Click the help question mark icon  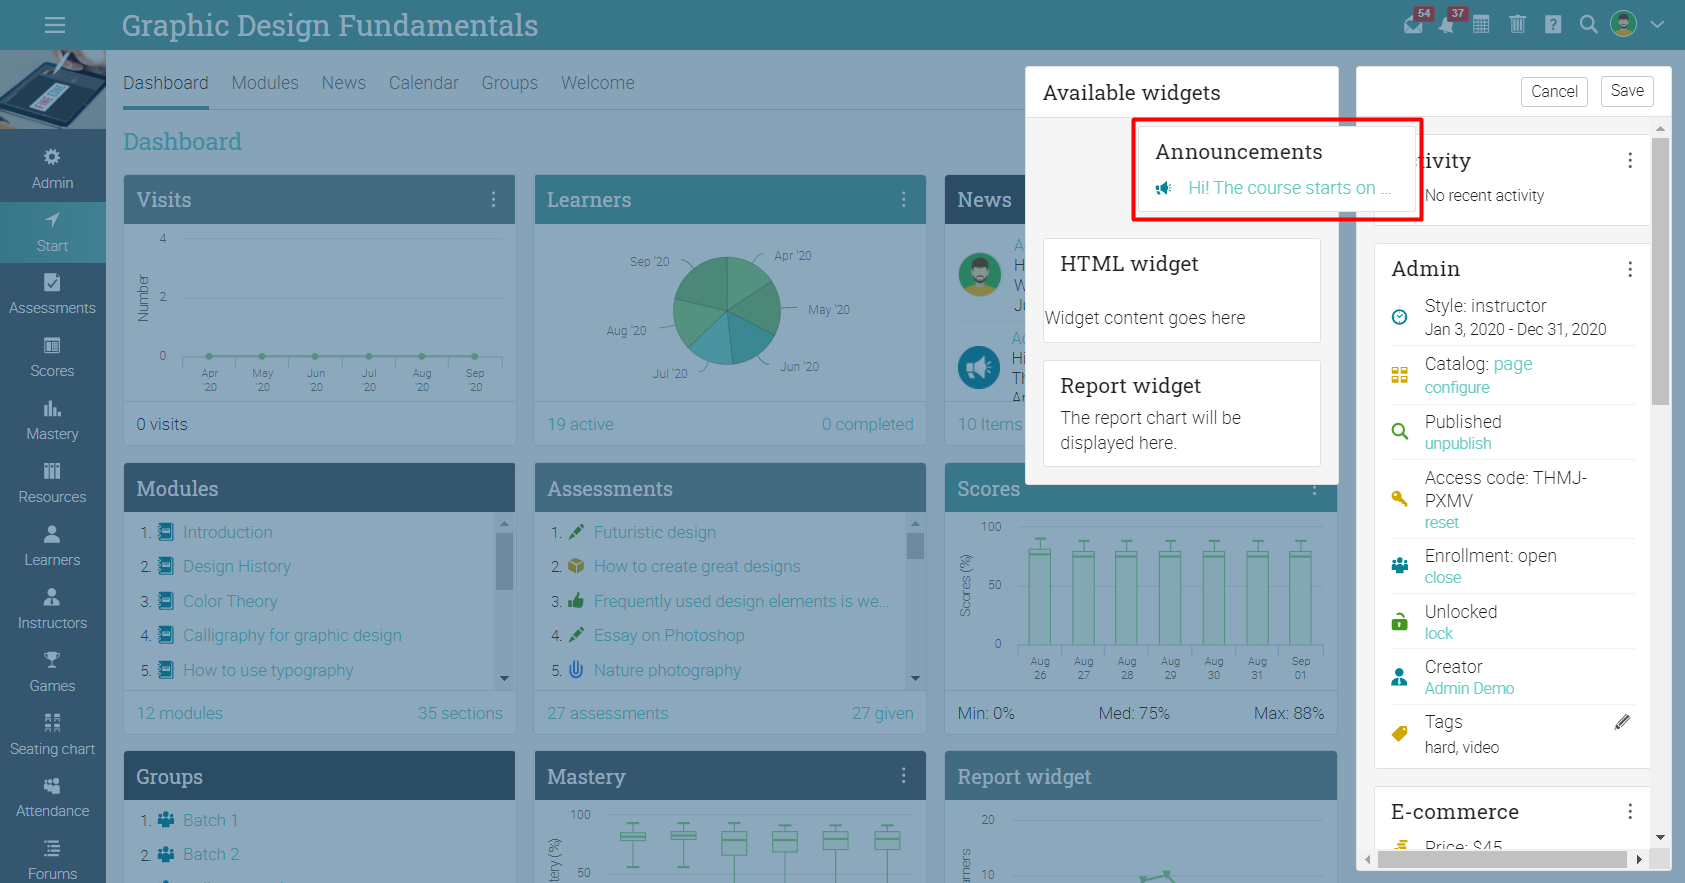[1553, 25]
